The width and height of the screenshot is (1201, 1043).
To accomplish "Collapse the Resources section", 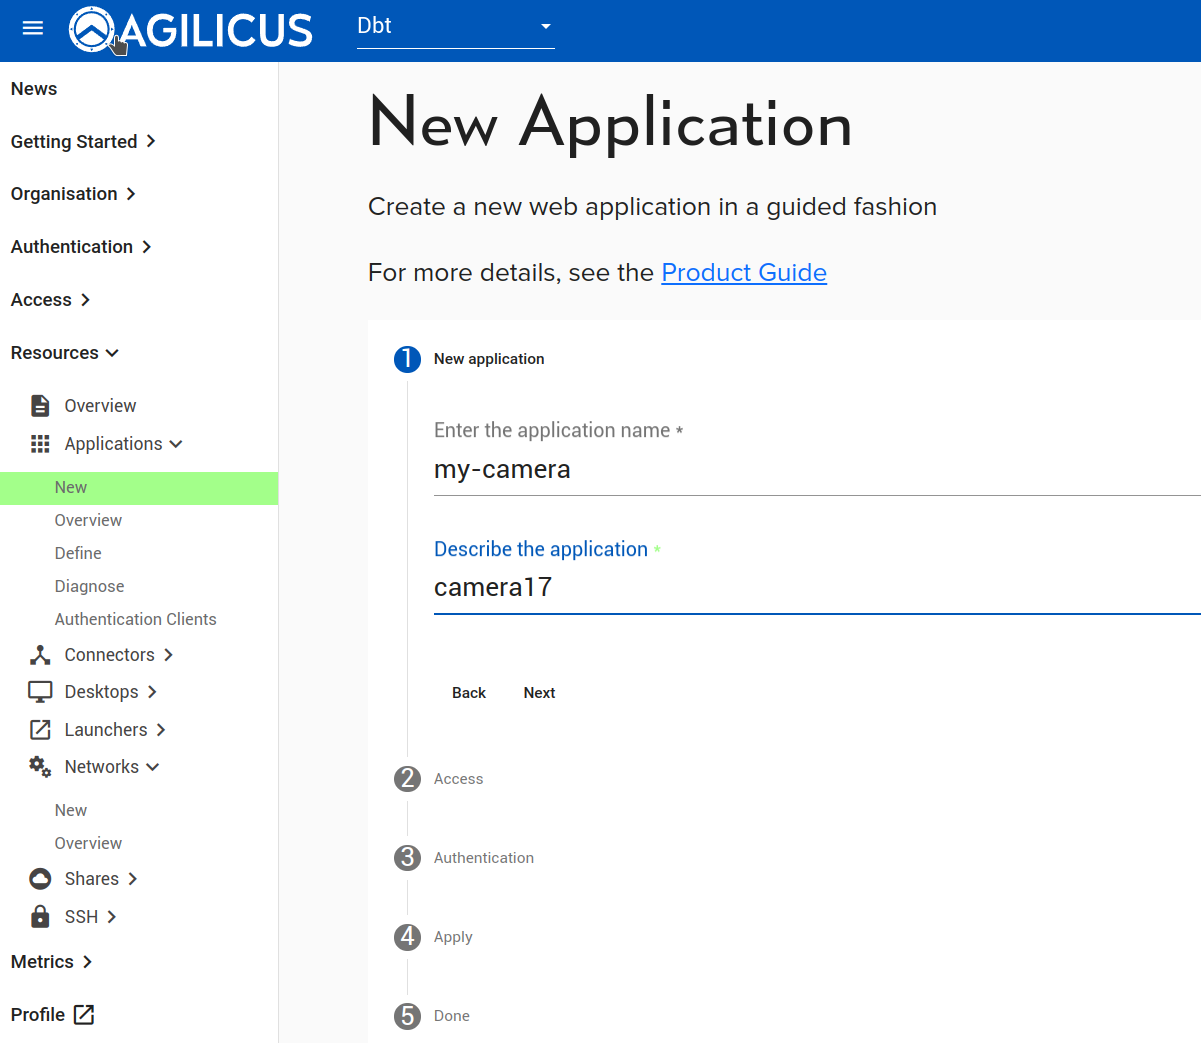I will click(64, 352).
